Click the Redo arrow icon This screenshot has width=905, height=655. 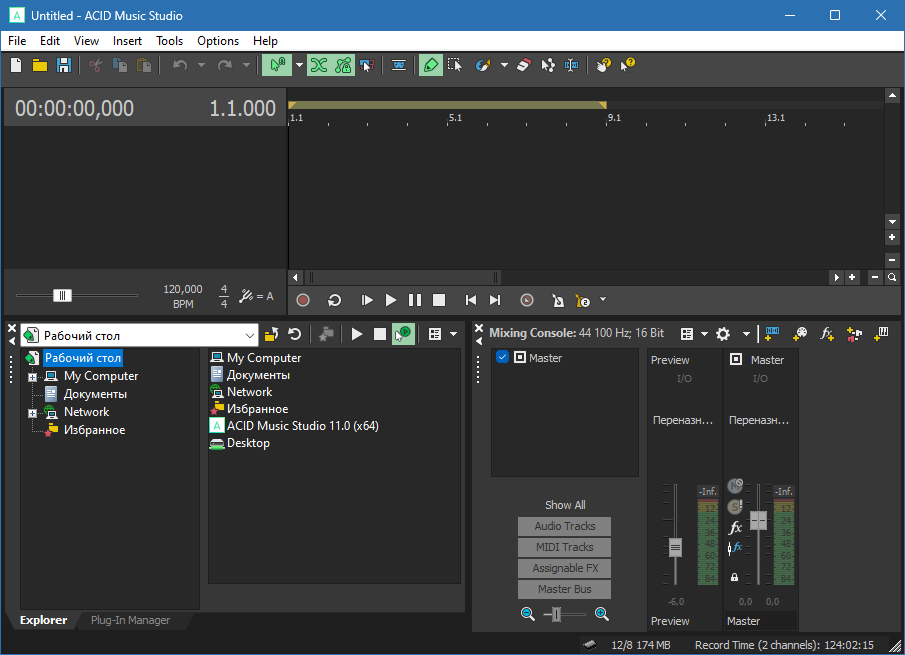[225, 65]
